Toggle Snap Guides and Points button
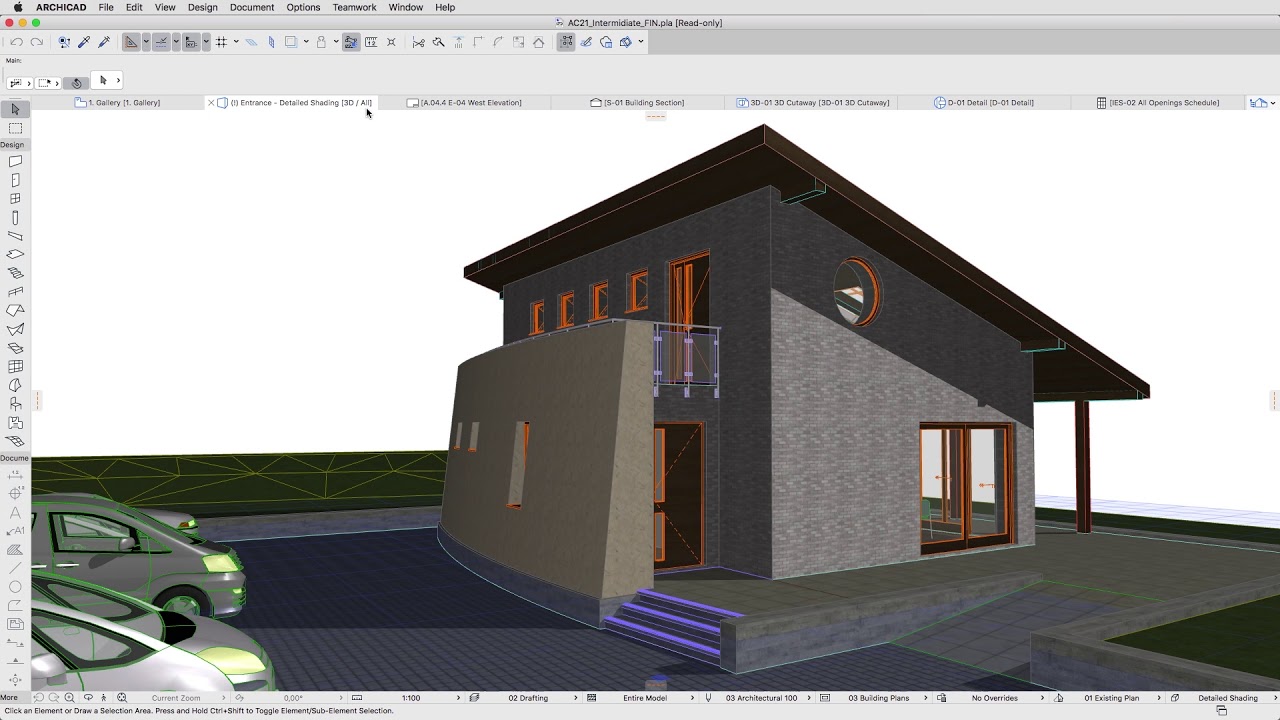Viewport: 1280px width, 720px height. coord(160,42)
